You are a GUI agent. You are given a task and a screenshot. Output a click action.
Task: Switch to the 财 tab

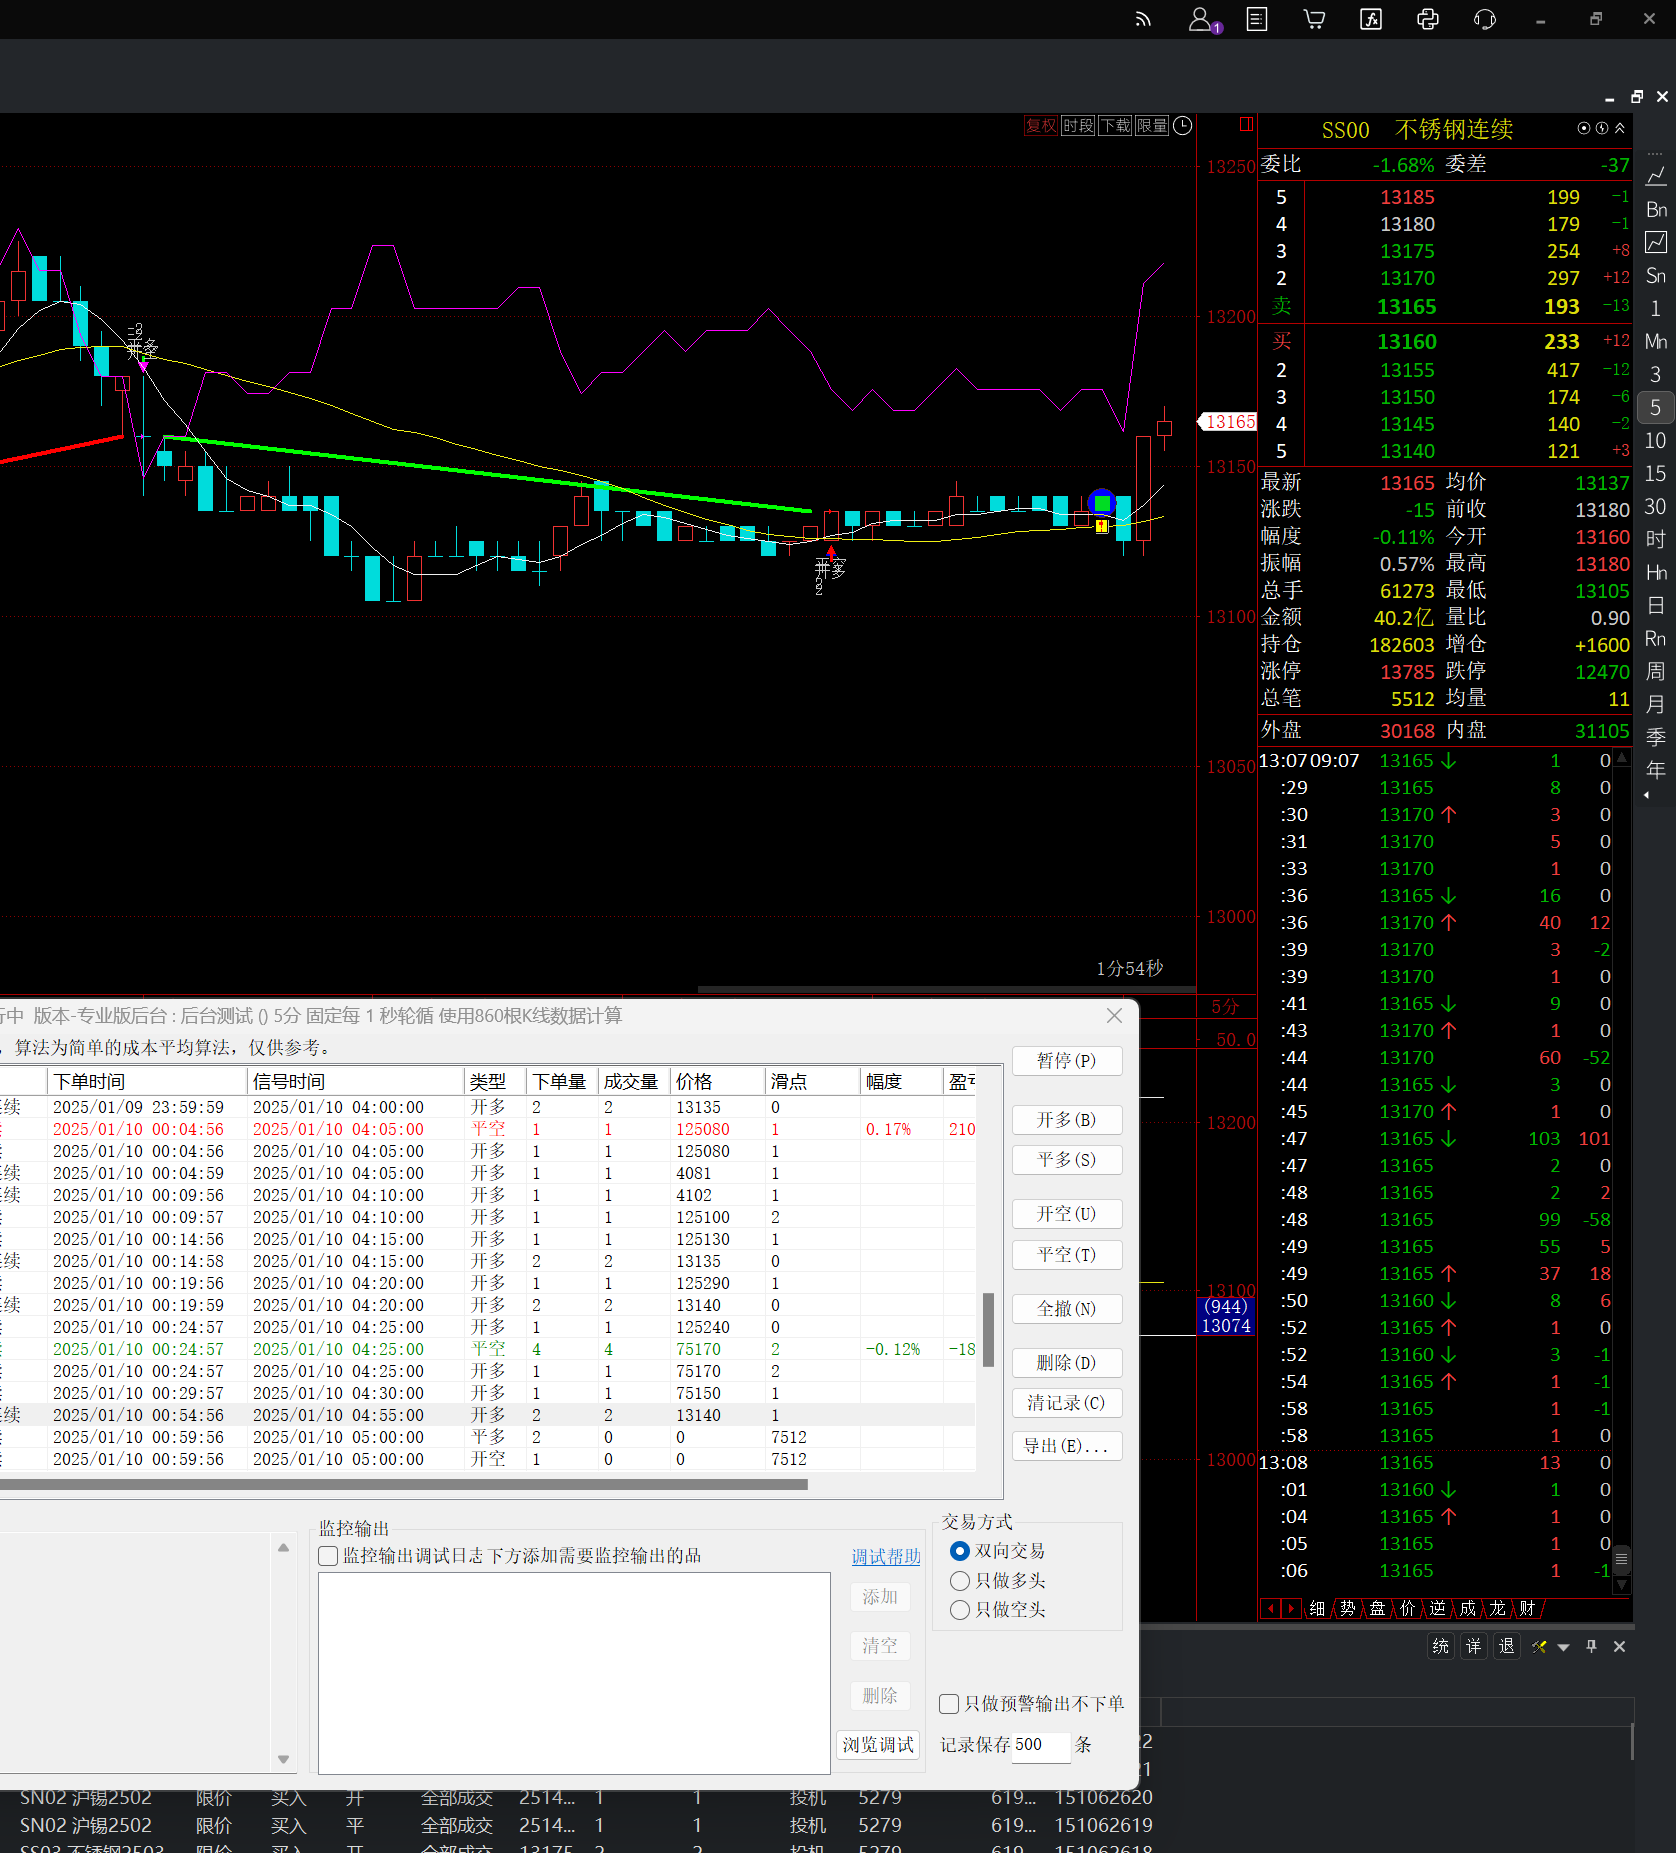[1527, 1608]
